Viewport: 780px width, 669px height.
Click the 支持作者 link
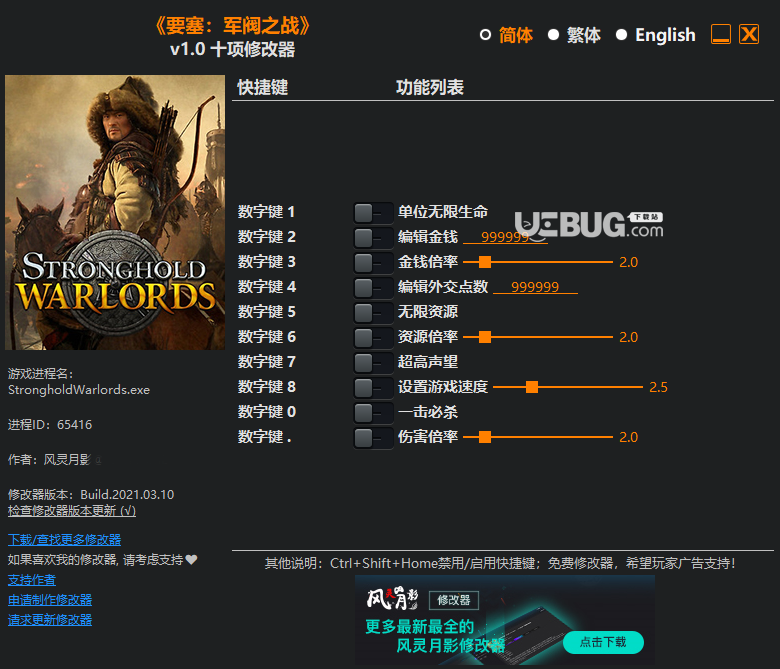(x=32, y=580)
